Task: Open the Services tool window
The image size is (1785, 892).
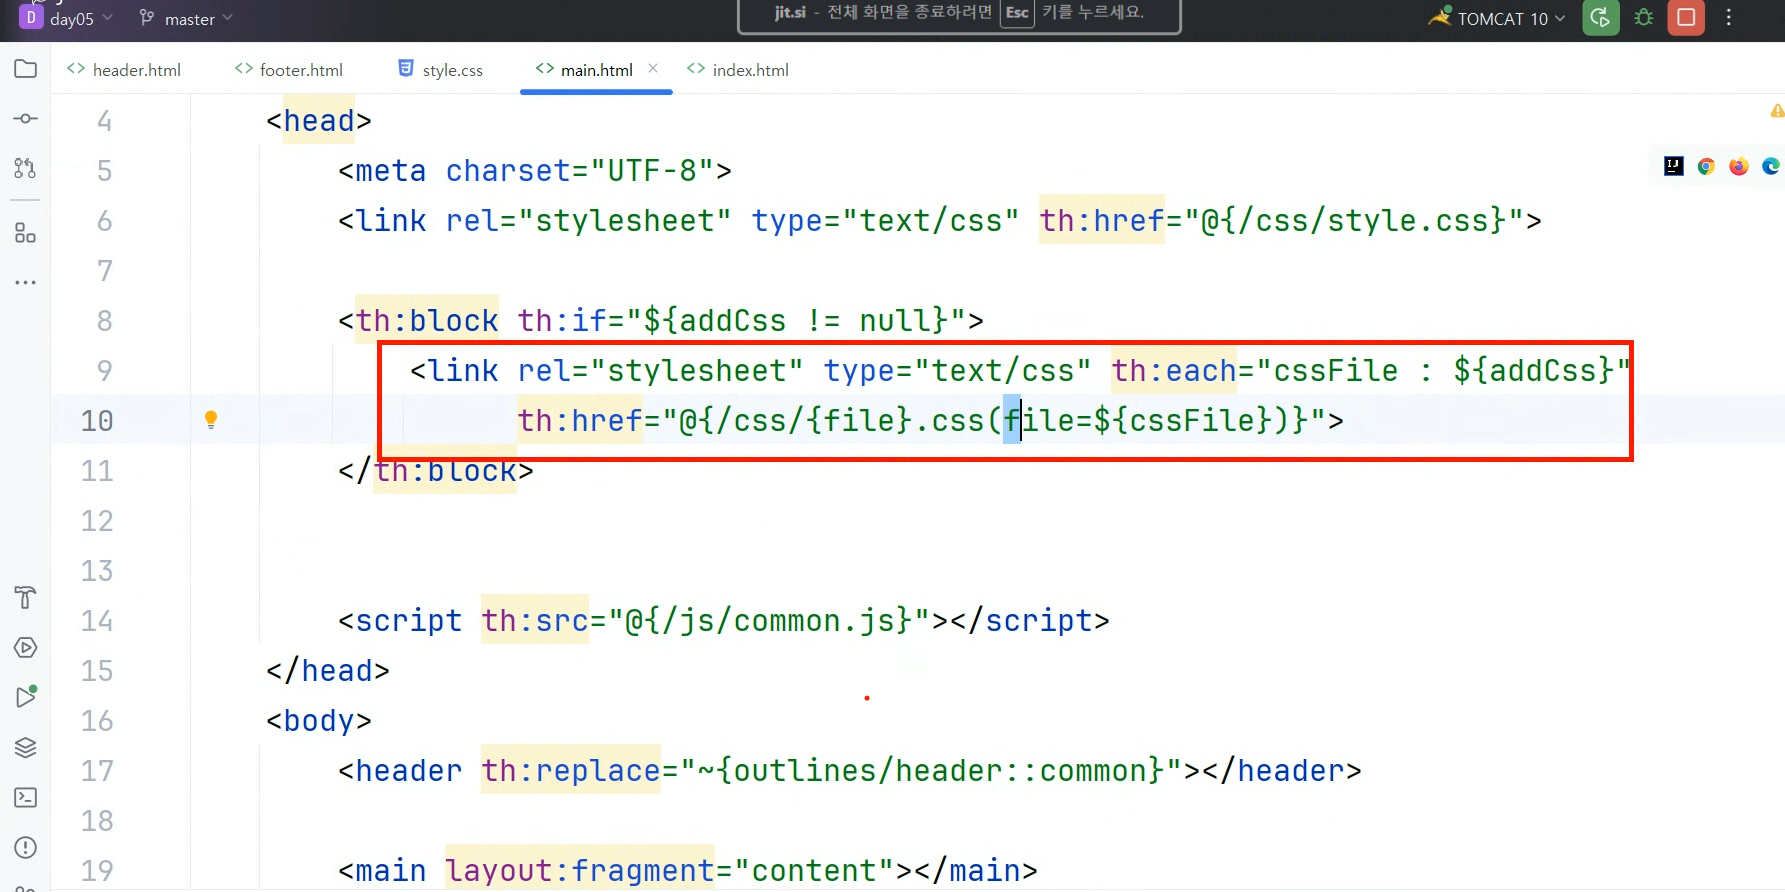Action: coord(26,648)
